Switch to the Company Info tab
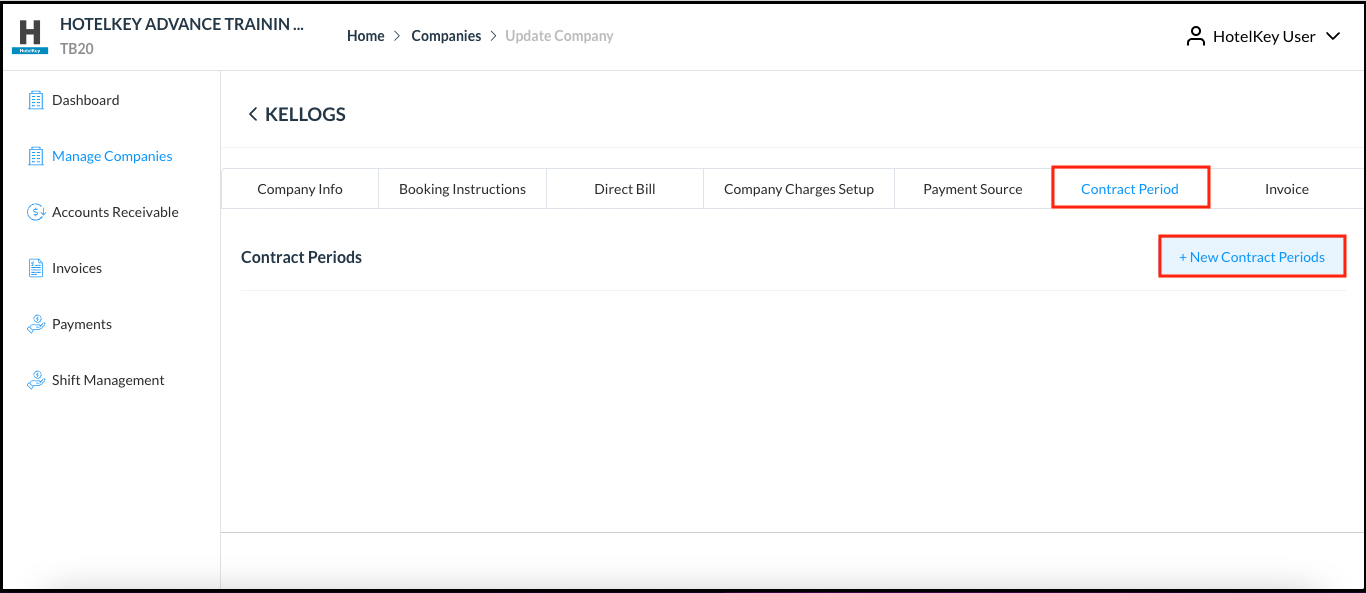 [x=299, y=188]
